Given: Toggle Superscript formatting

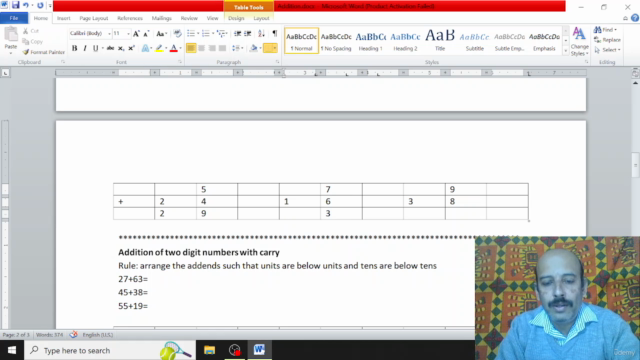Looking at the screenshot, I should [131, 48].
